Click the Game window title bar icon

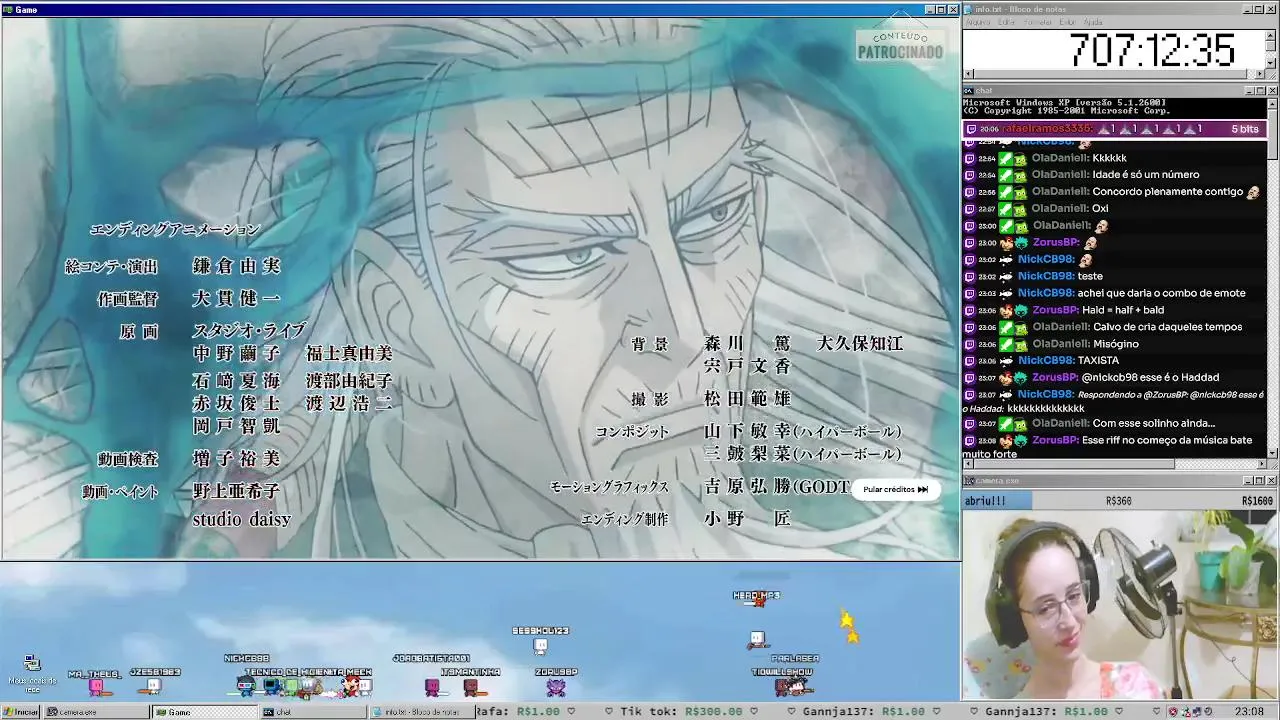pos(8,9)
